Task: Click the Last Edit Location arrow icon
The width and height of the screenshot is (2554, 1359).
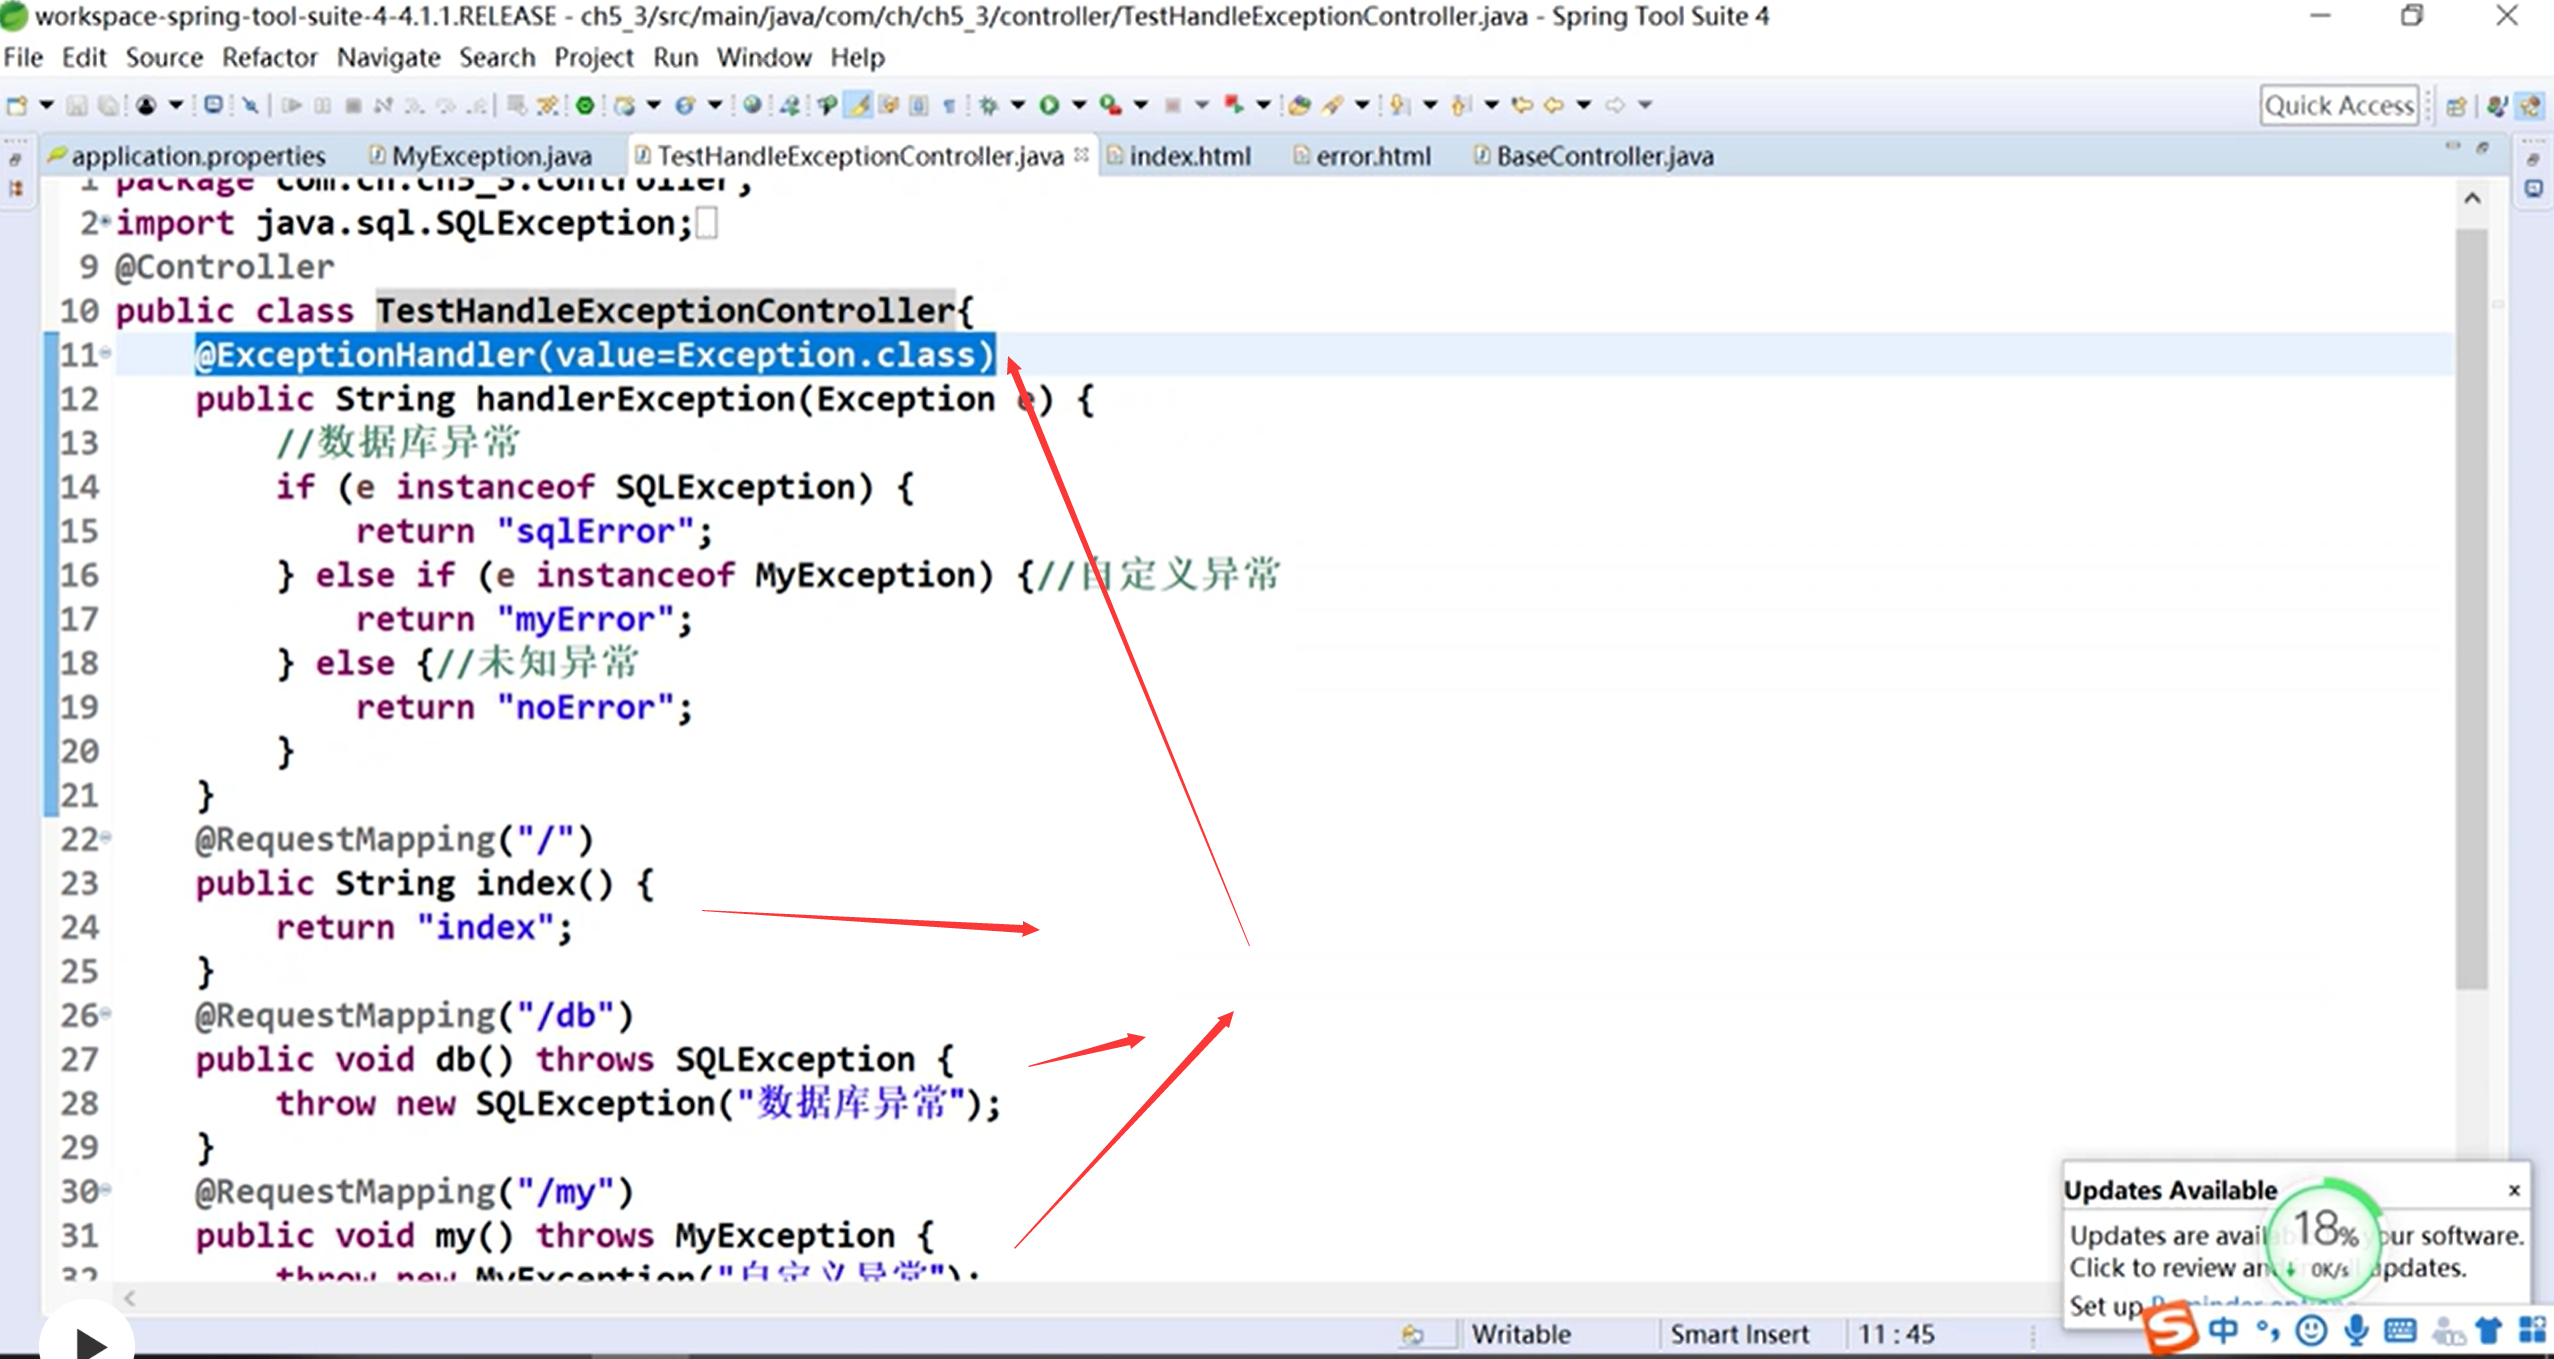Action: coord(1522,105)
